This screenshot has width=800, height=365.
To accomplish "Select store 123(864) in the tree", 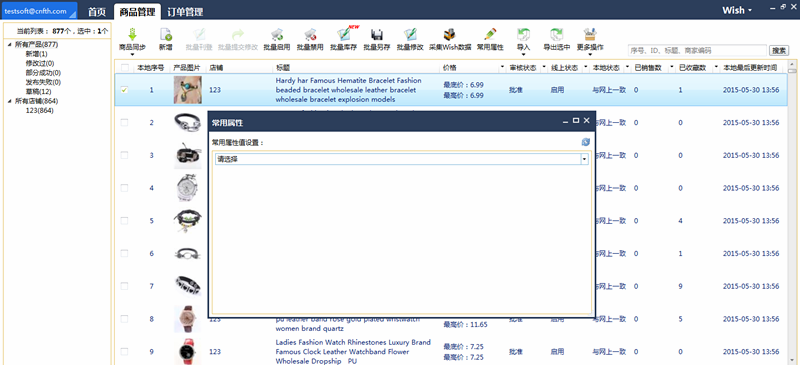I will [40, 110].
